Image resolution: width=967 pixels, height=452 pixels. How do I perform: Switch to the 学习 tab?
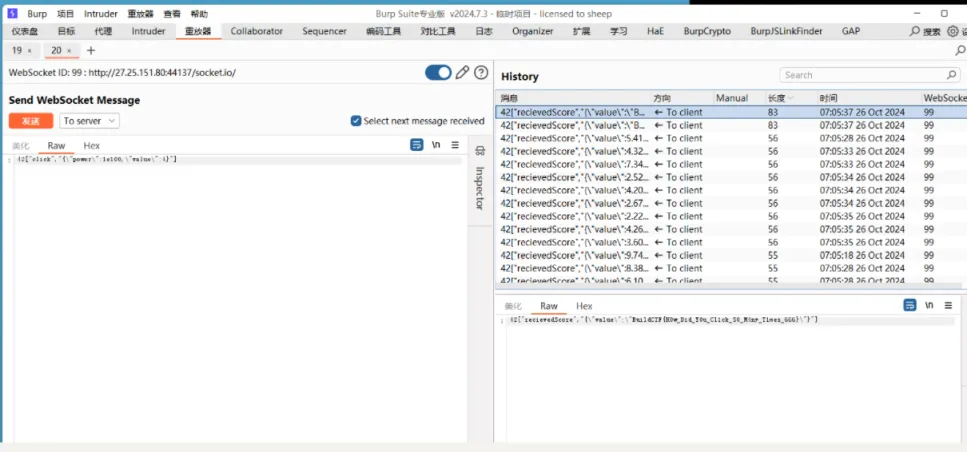[x=619, y=31]
